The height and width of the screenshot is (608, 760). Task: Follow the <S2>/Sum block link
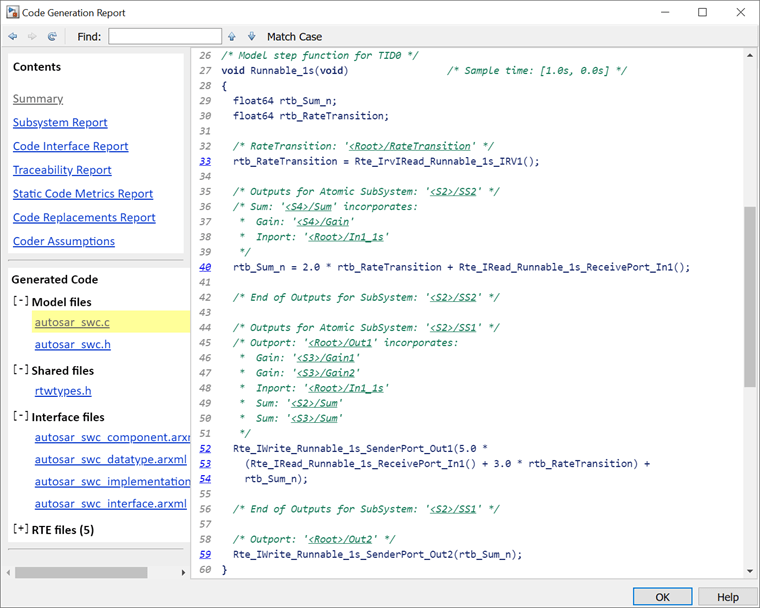tap(315, 403)
